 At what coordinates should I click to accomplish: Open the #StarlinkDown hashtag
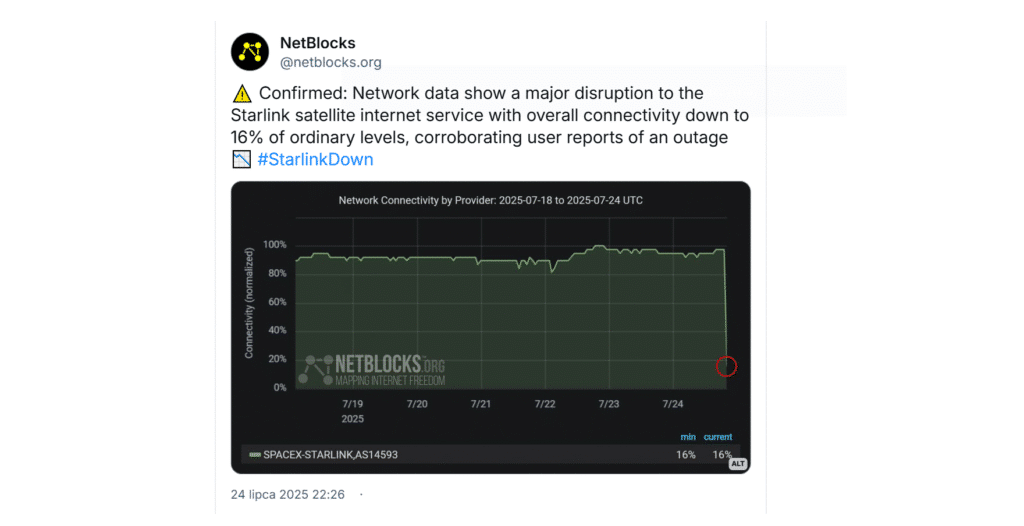coord(315,159)
